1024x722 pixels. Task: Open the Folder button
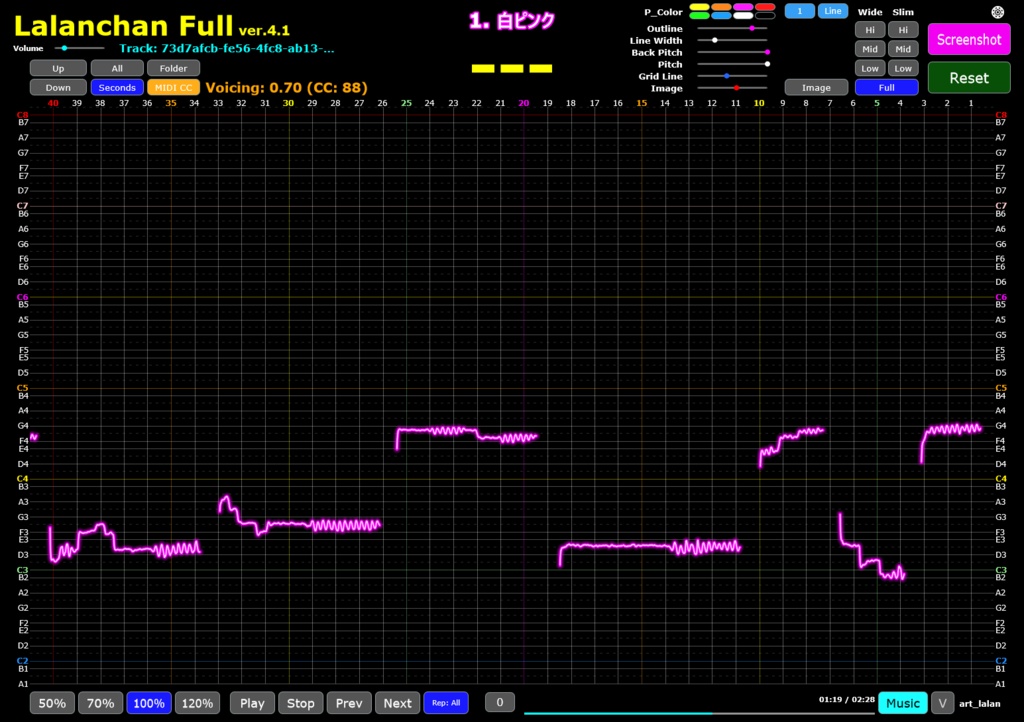pyautogui.click(x=173, y=69)
